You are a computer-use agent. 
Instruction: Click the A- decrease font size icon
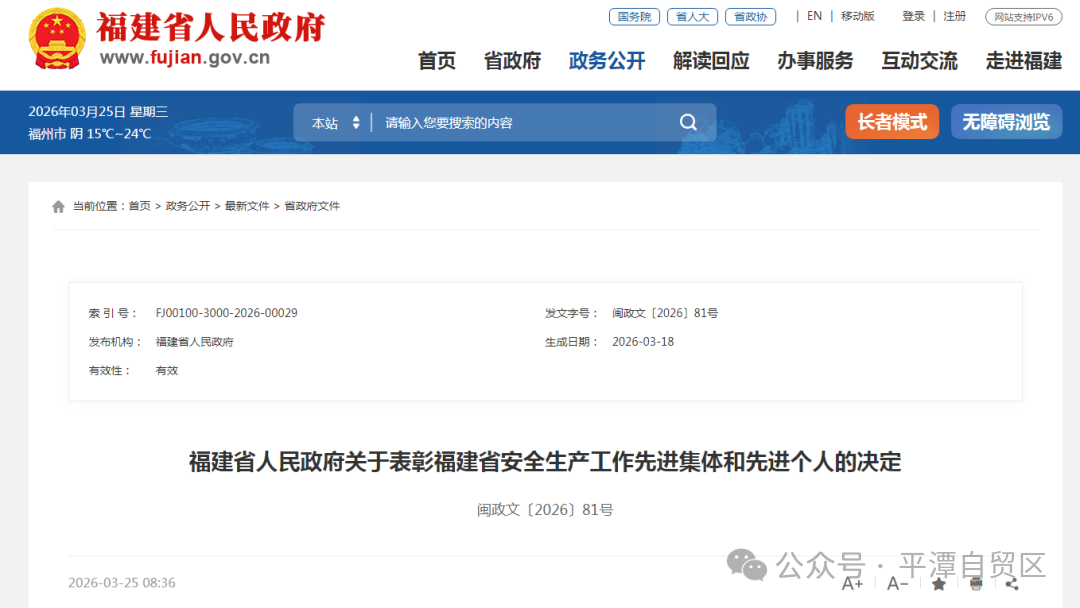[897, 583]
